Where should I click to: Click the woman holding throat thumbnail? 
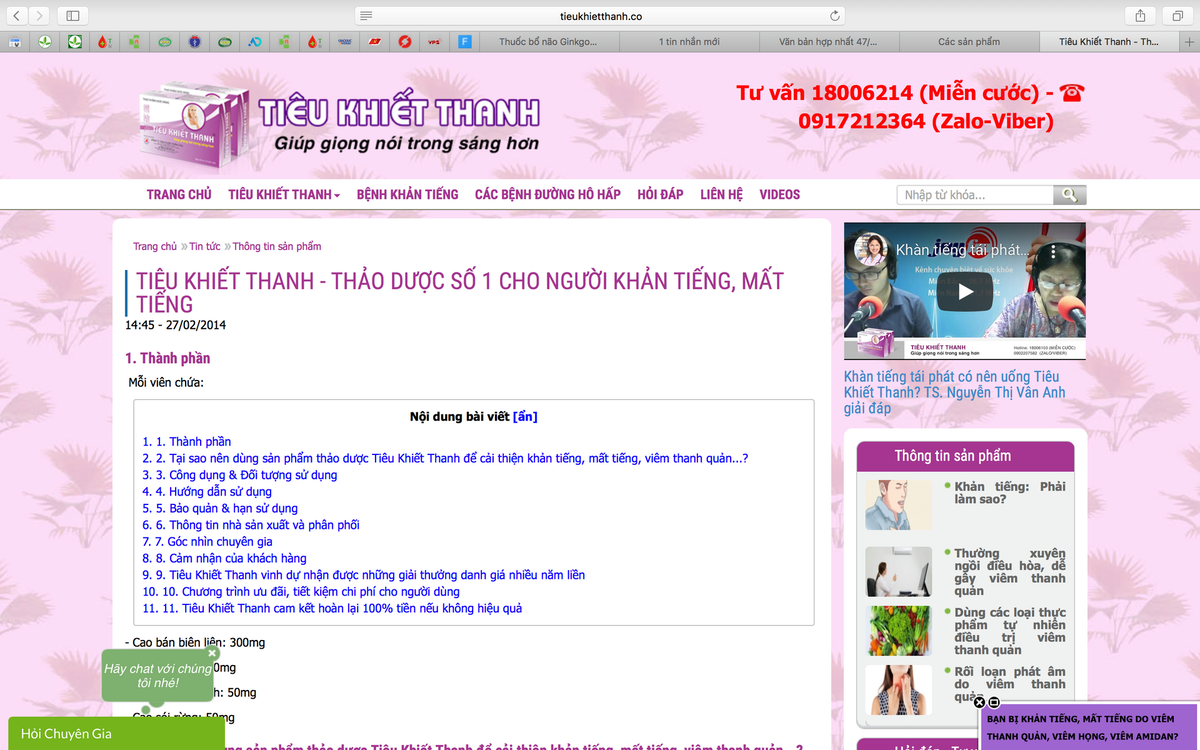click(x=898, y=690)
